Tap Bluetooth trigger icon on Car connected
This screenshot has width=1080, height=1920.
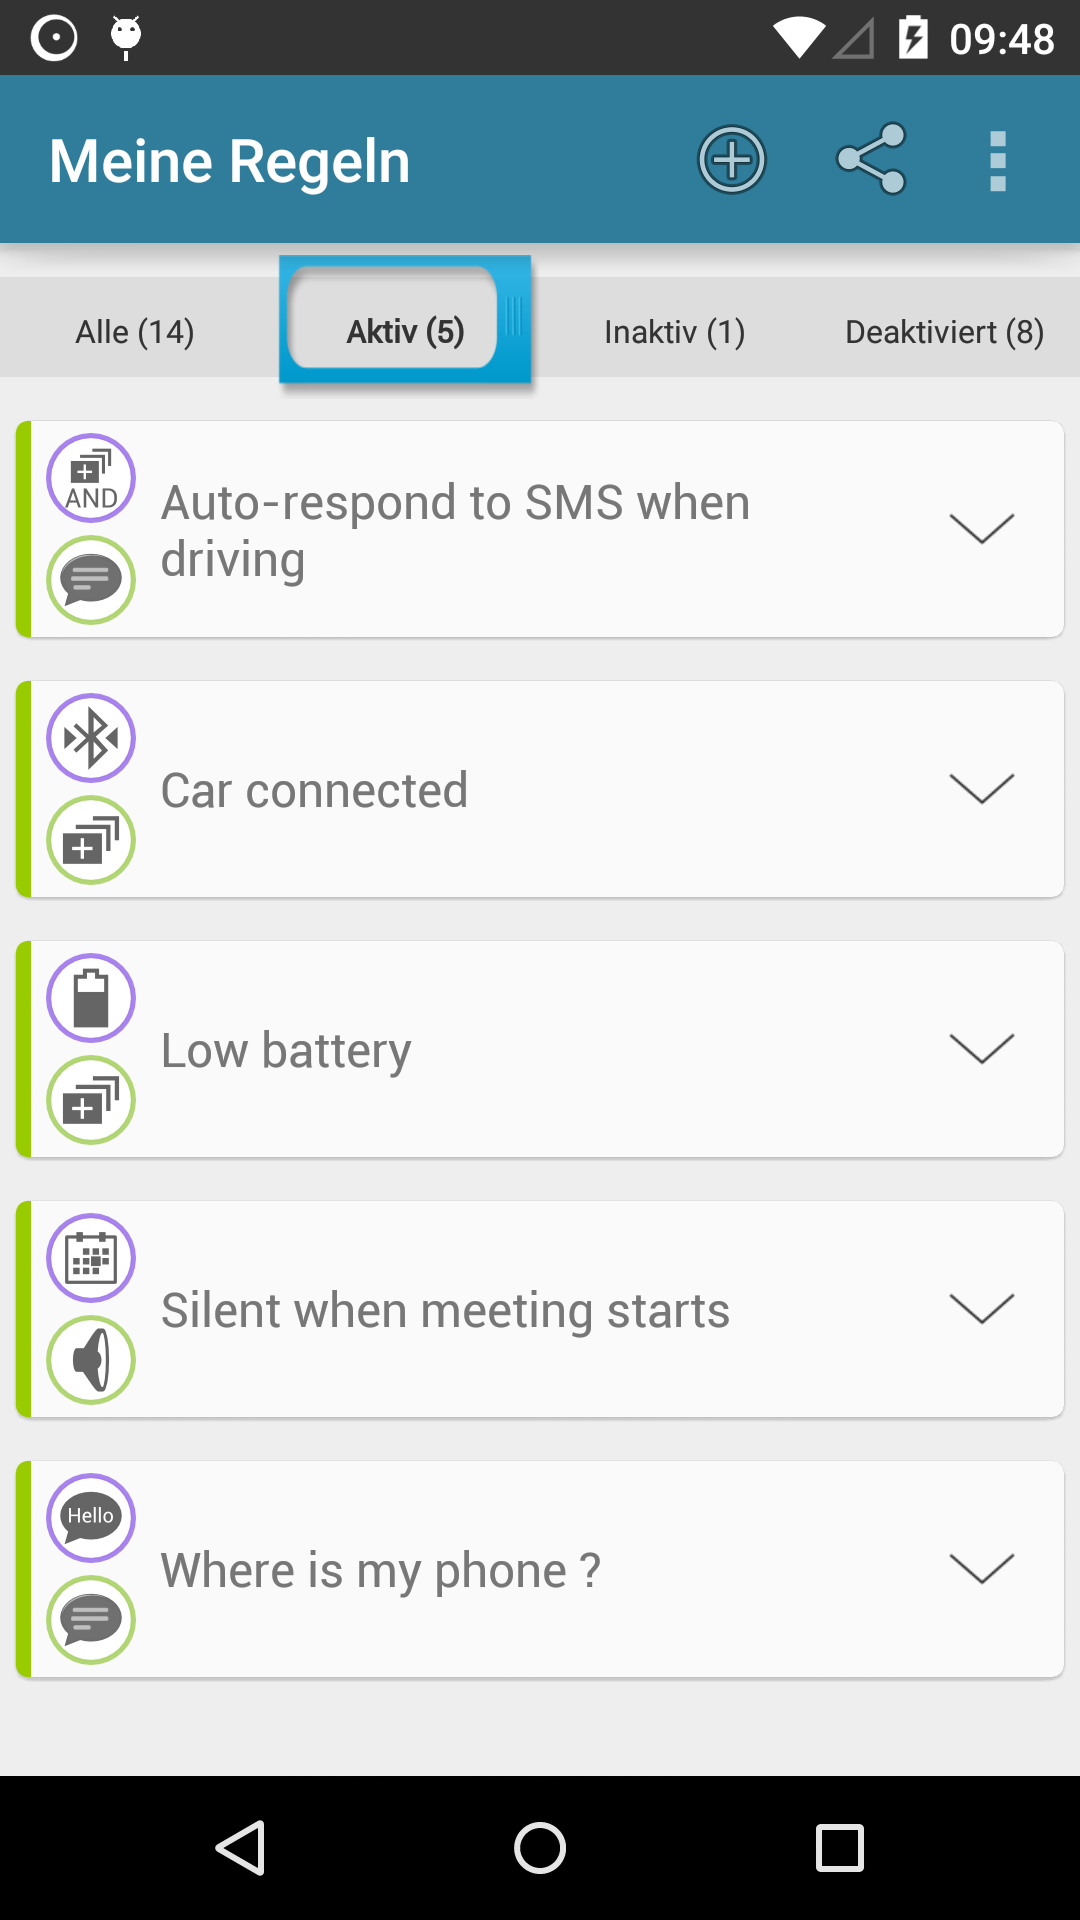click(x=91, y=738)
